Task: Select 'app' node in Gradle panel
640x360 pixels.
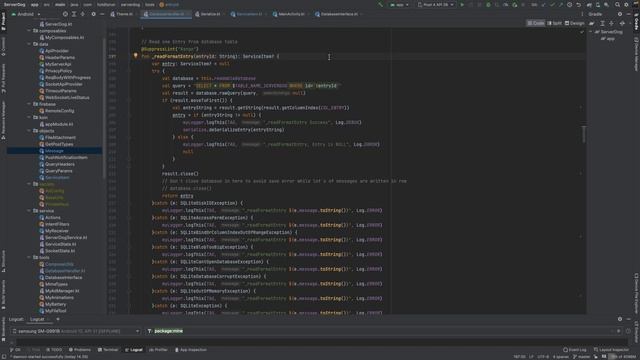Action: [x=608, y=39]
